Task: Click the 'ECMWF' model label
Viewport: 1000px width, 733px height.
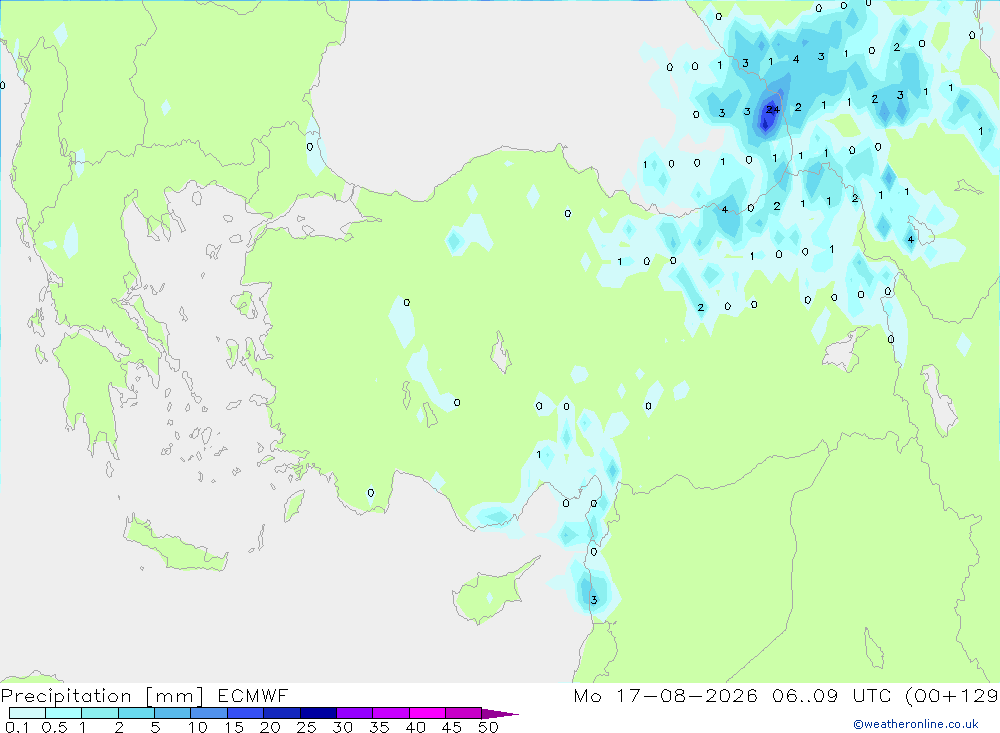Action: click(253, 695)
